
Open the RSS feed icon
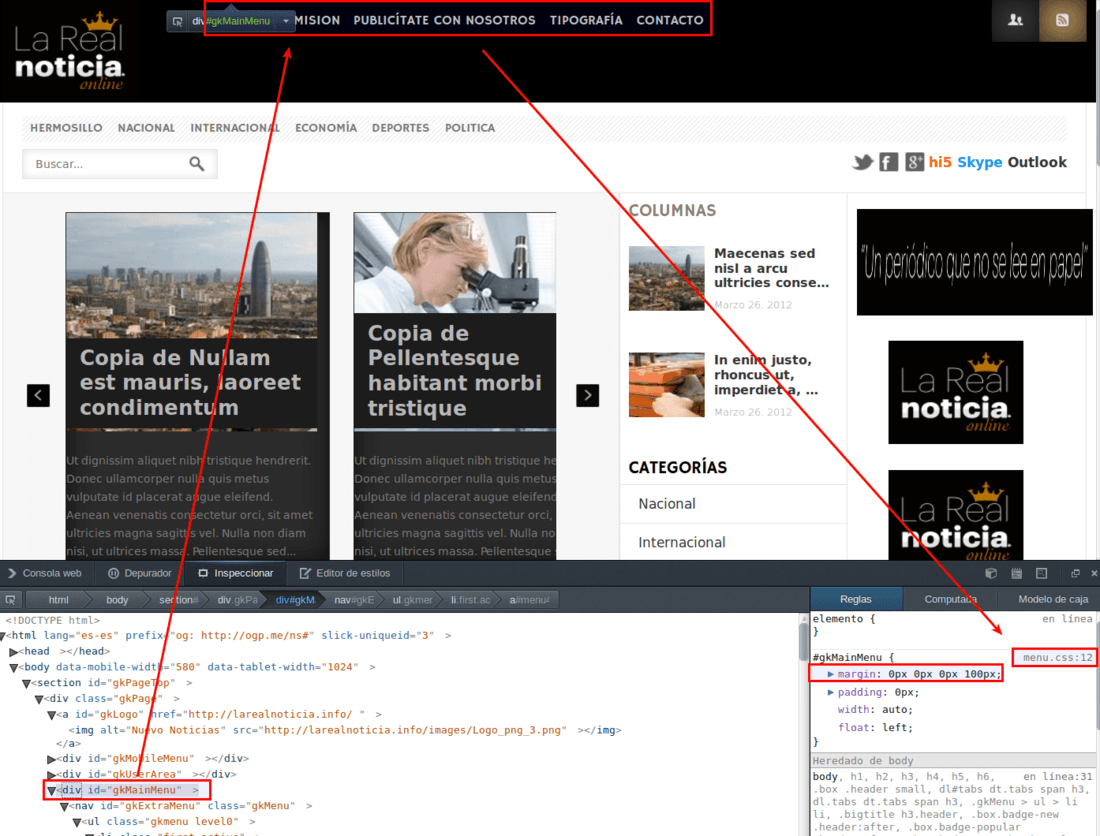tap(1062, 20)
